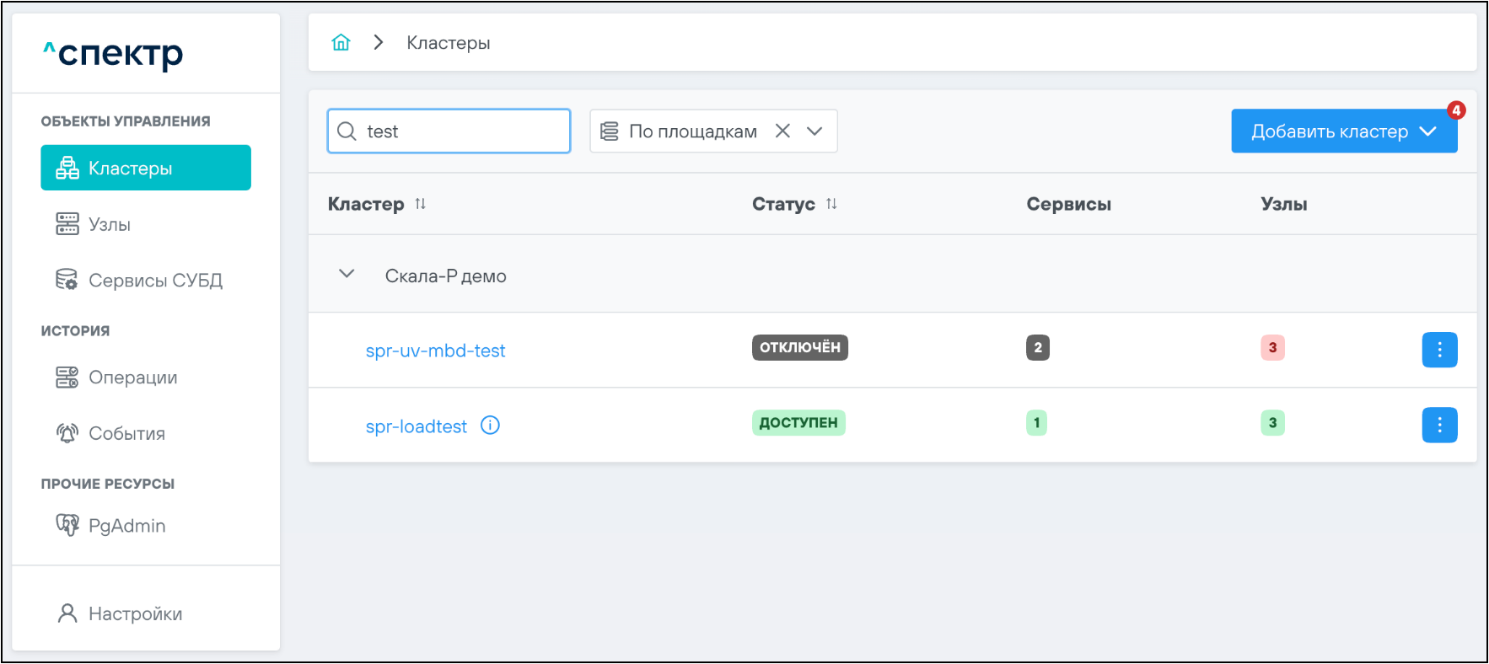Image resolution: width=1489 pixels, height=664 pixels.
Task: Open the По площадкам grouping dropdown
Action: (815, 131)
